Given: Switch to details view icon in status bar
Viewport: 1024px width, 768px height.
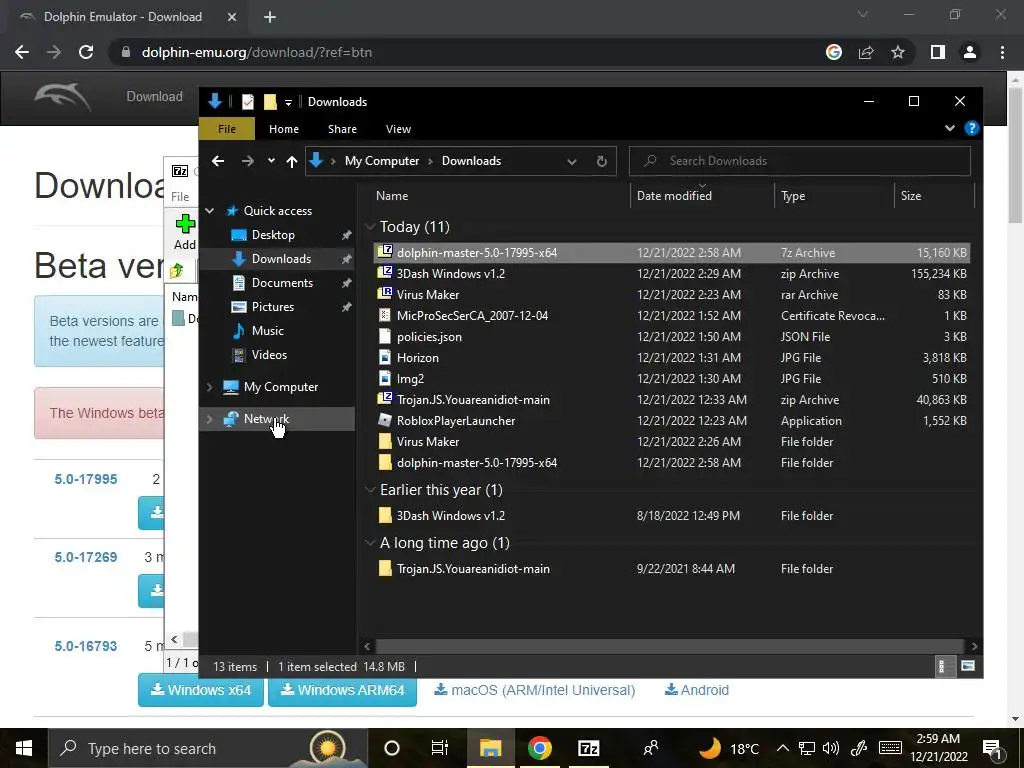Looking at the screenshot, I should coord(942,666).
